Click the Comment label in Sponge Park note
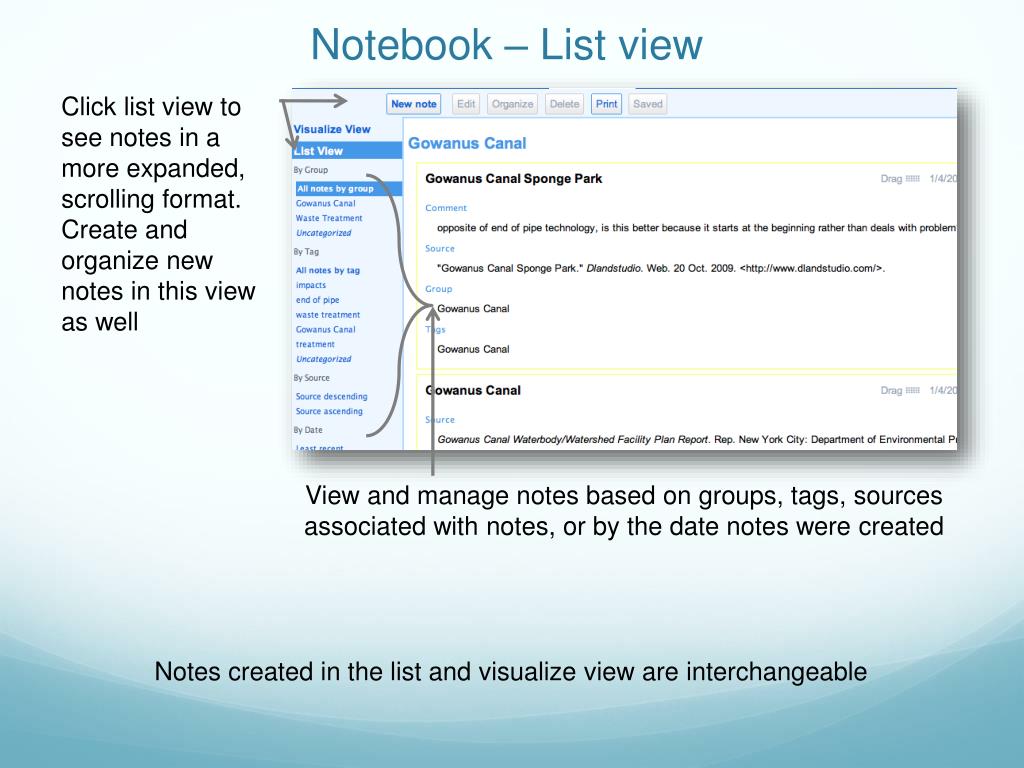 point(446,208)
